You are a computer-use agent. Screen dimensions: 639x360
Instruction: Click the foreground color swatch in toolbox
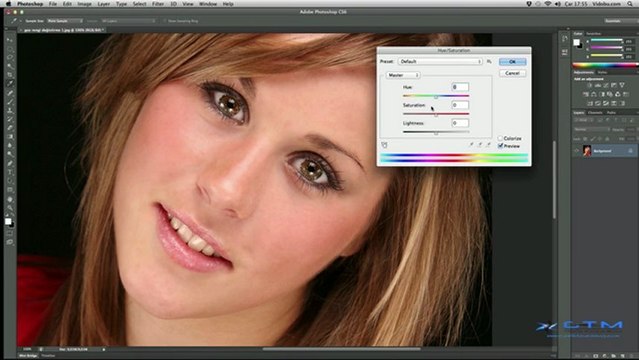(8, 221)
